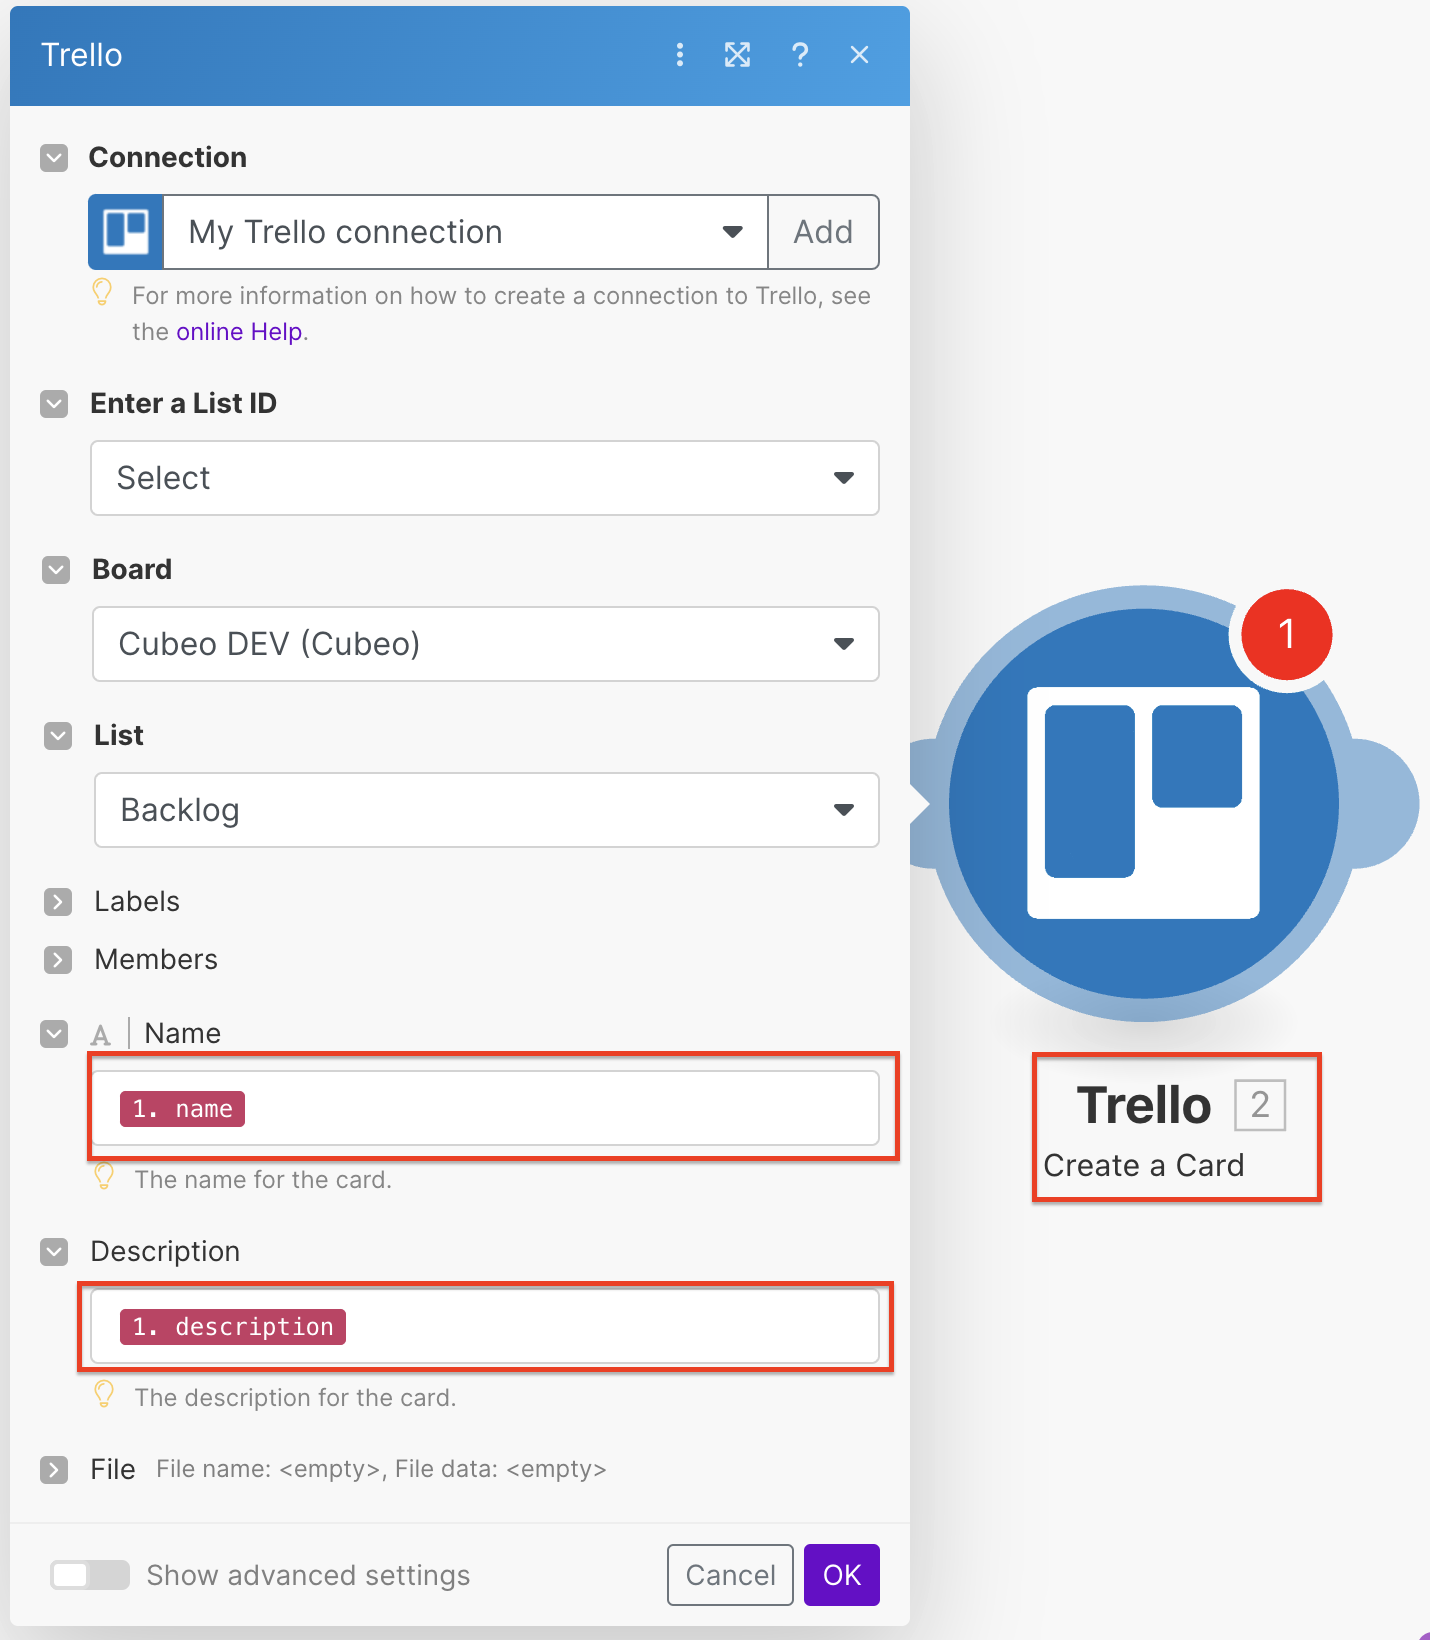This screenshot has width=1430, height=1640.
Task: Open the online Help link
Action: (240, 332)
